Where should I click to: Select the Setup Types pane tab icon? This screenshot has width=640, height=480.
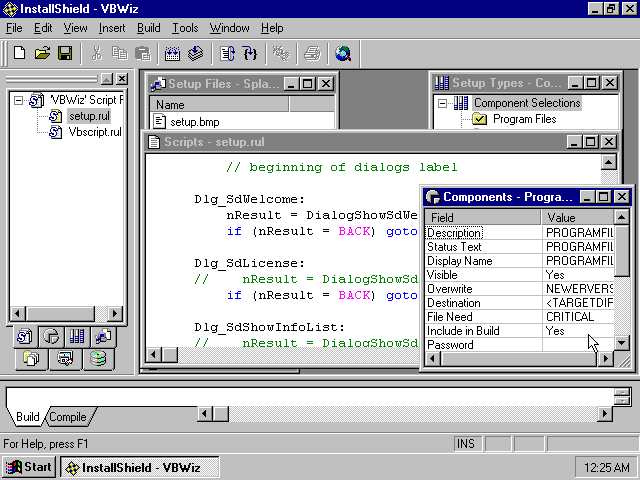click(x=77, y=337)
